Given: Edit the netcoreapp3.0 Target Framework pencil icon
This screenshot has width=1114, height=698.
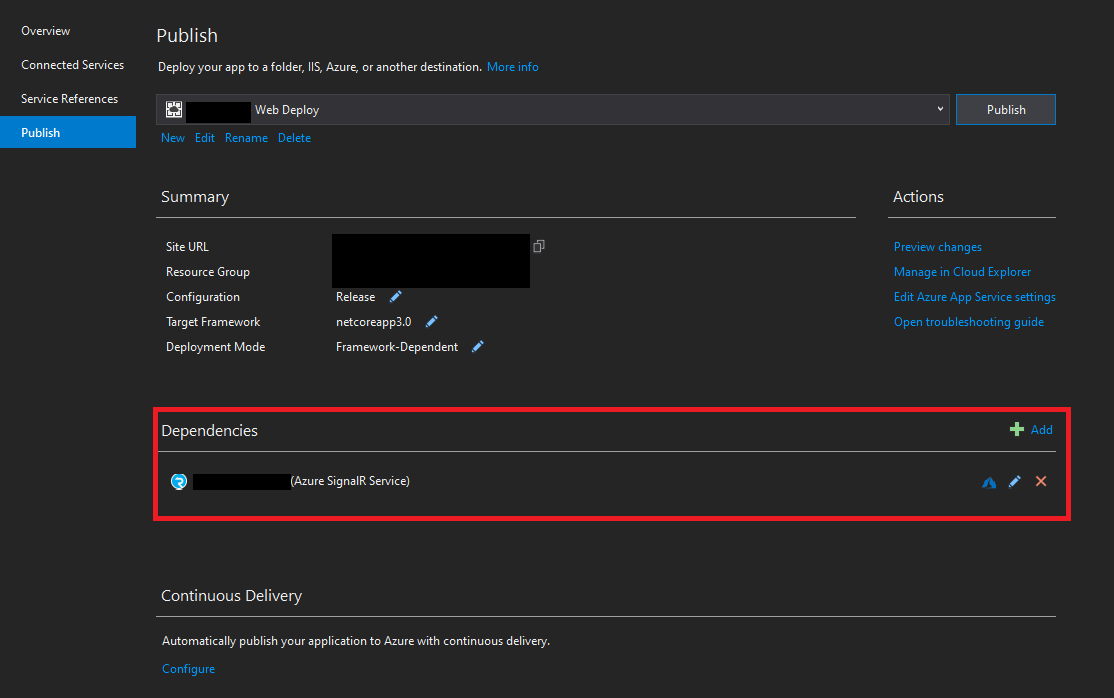Looking at the screenshot, I should coord(431,321).
